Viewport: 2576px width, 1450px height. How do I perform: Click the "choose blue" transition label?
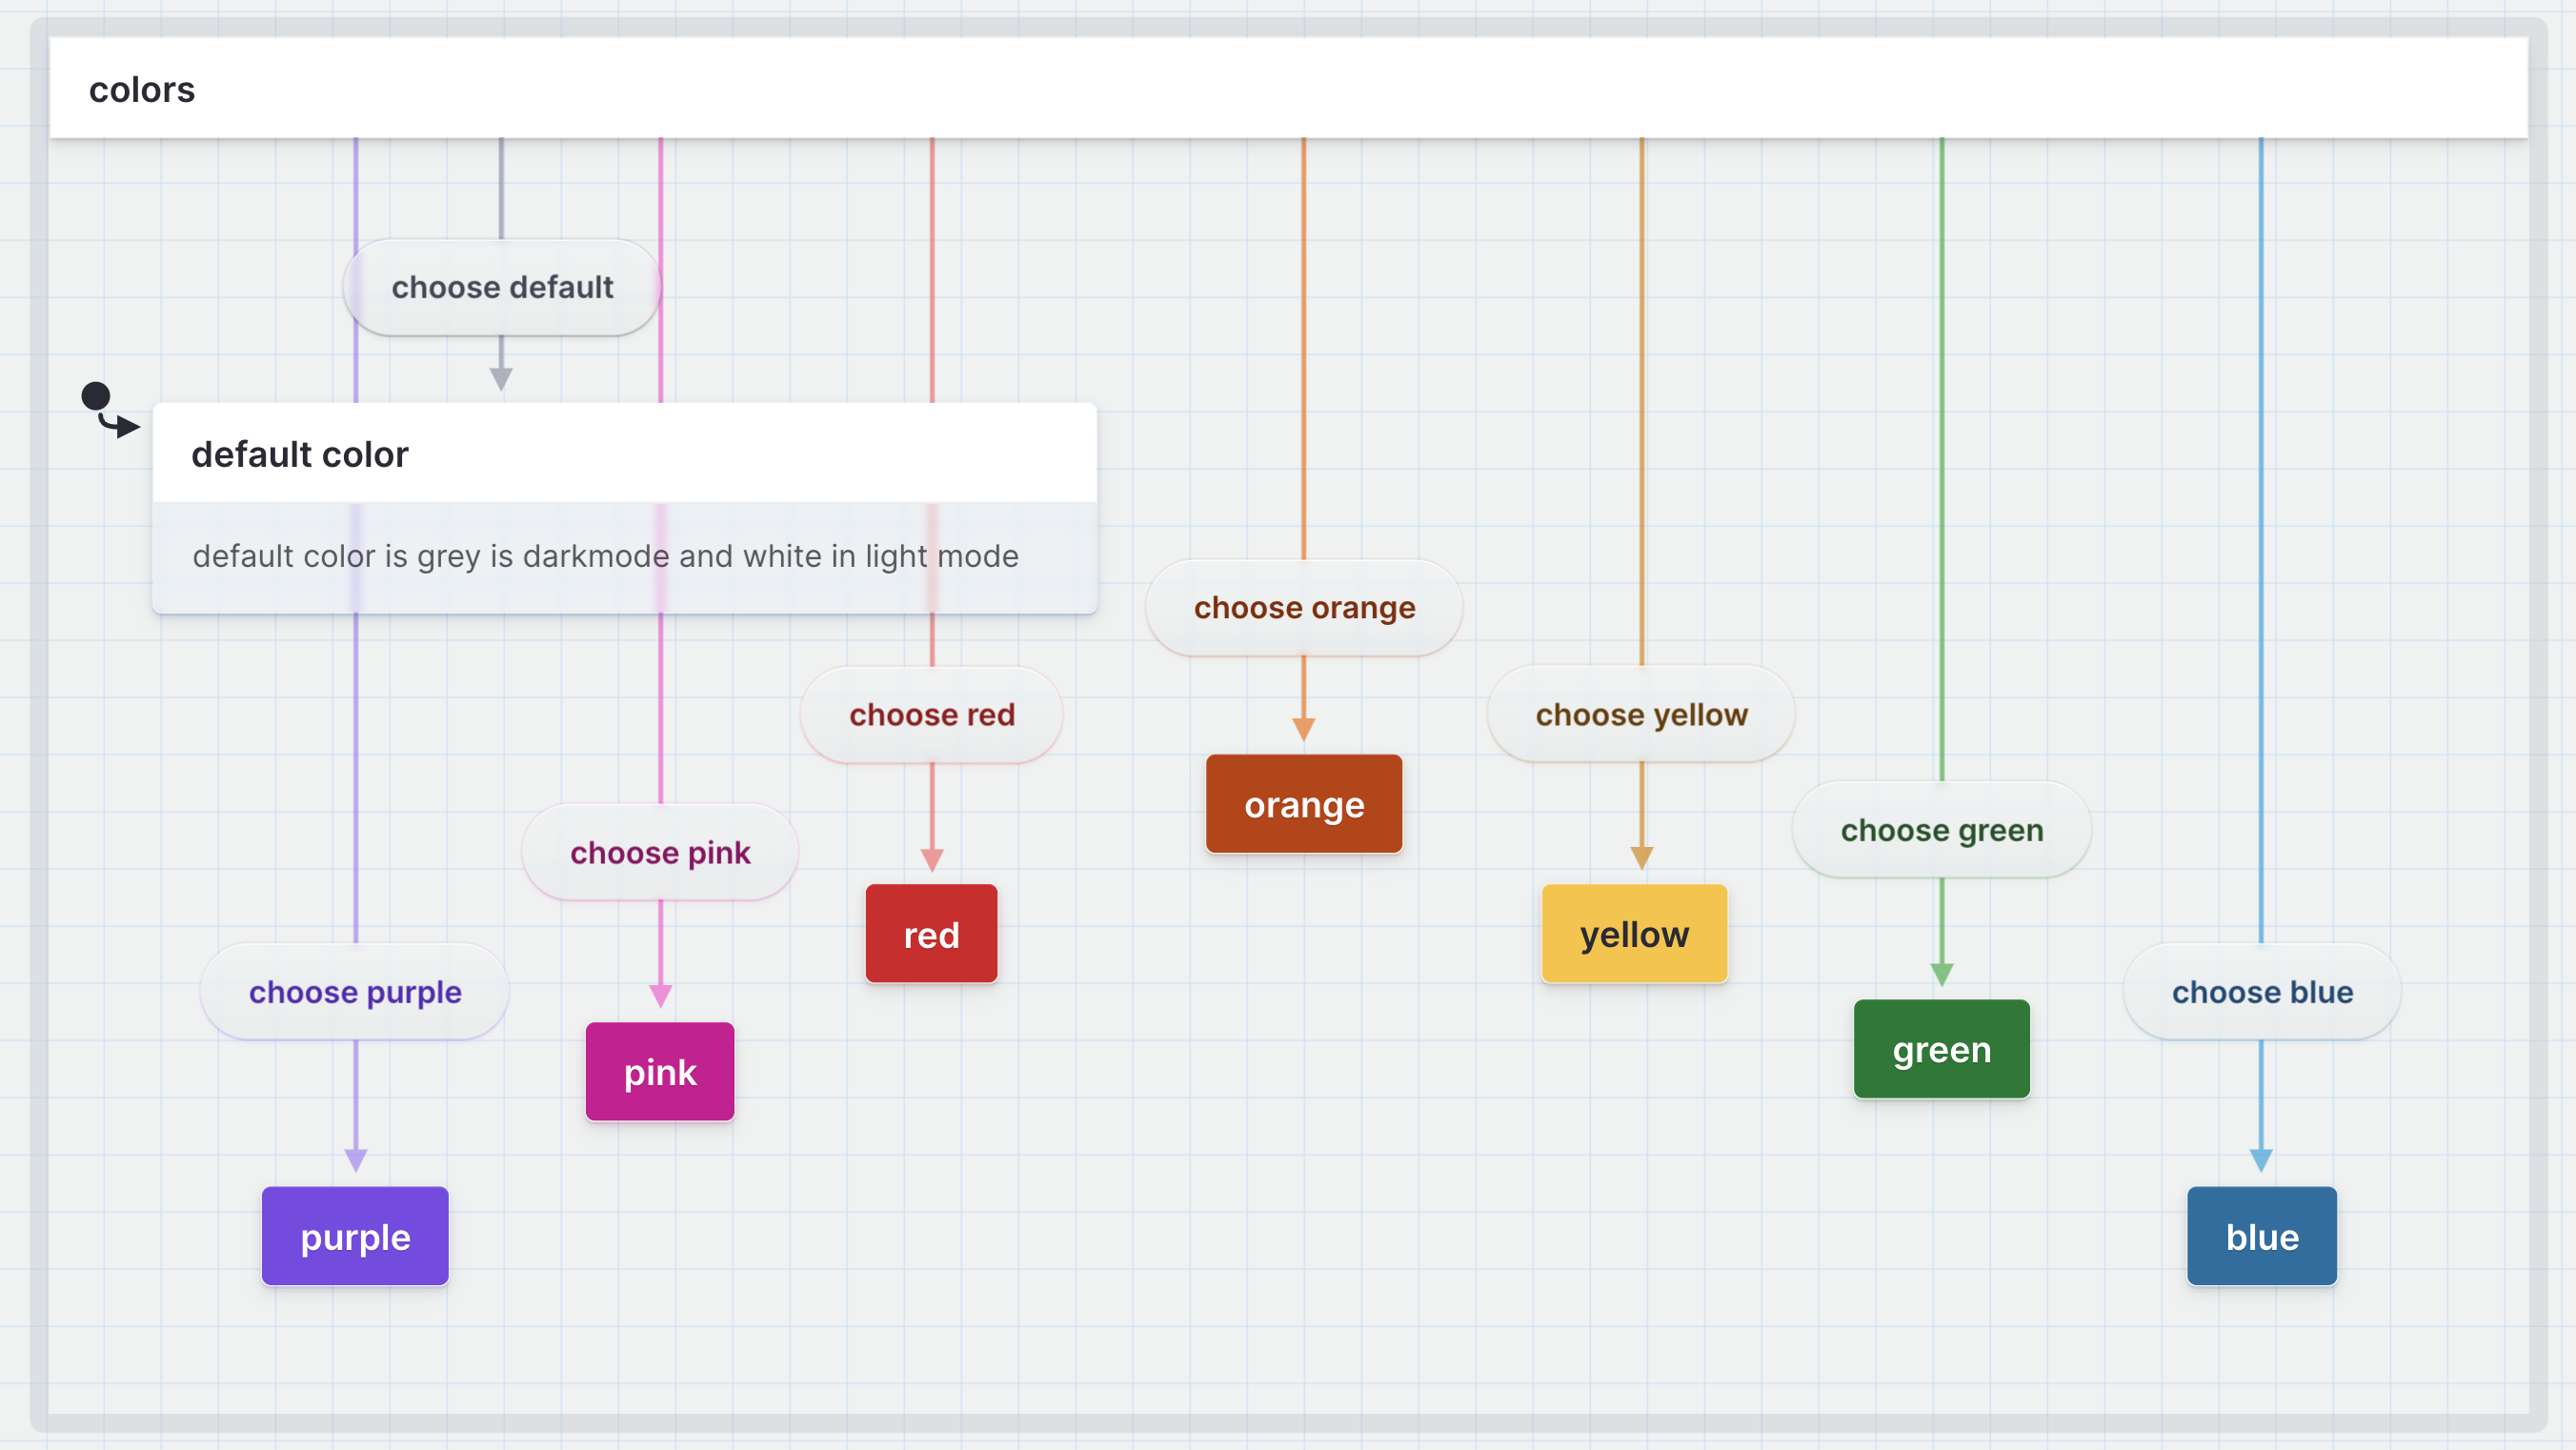click(x=2261, y=991)
